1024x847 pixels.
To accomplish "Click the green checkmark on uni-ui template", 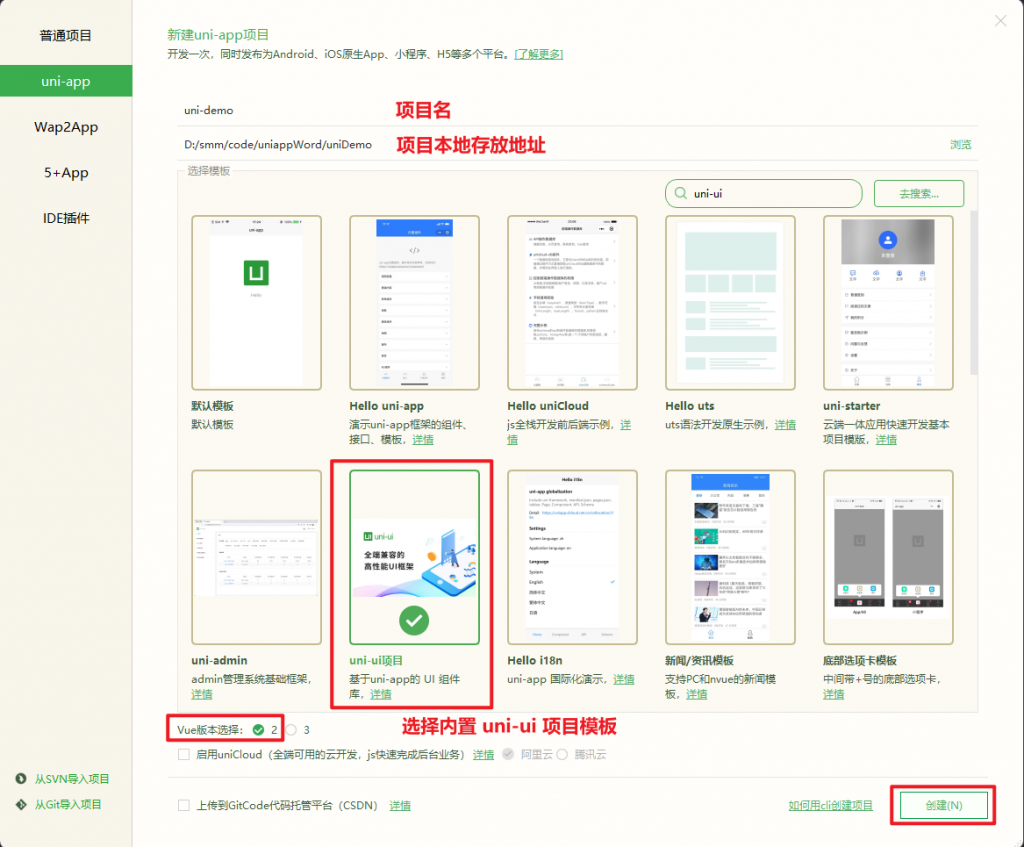I will 414,620.
